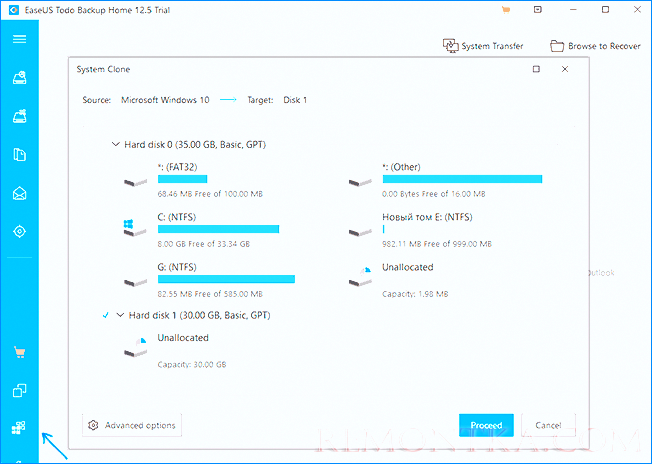652x464 pixels.
Task: Click the 'Capacity: 30.00 GB' text
Action: click(192, 365)
